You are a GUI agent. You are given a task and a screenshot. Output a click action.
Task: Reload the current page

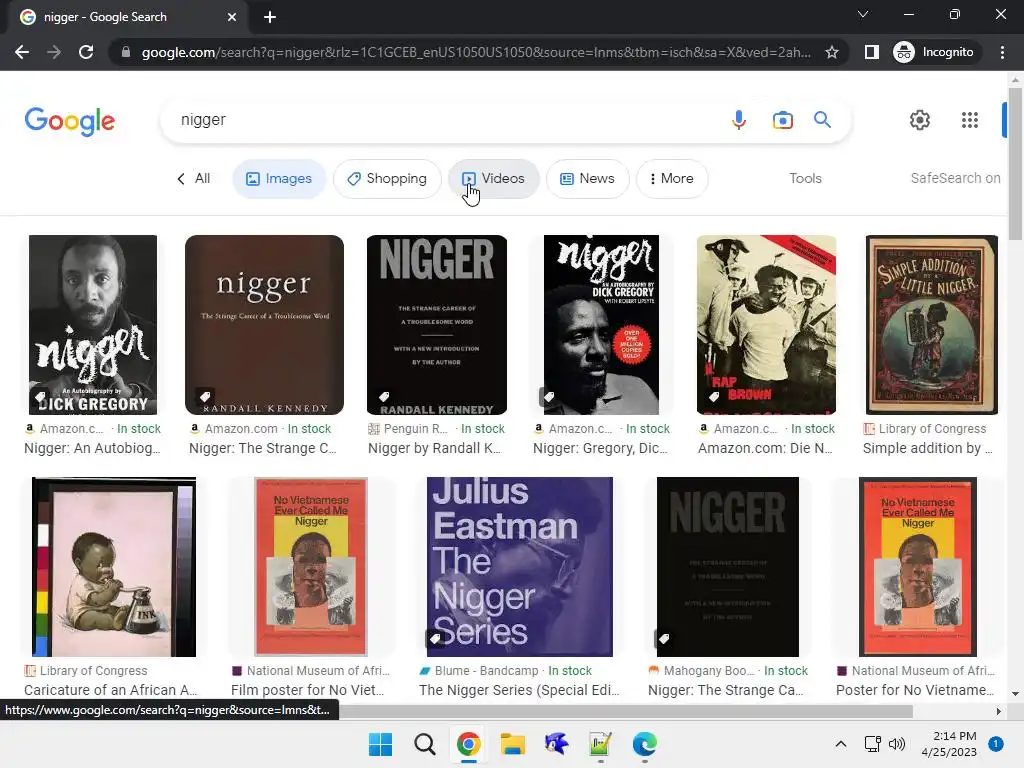point(86,52)
